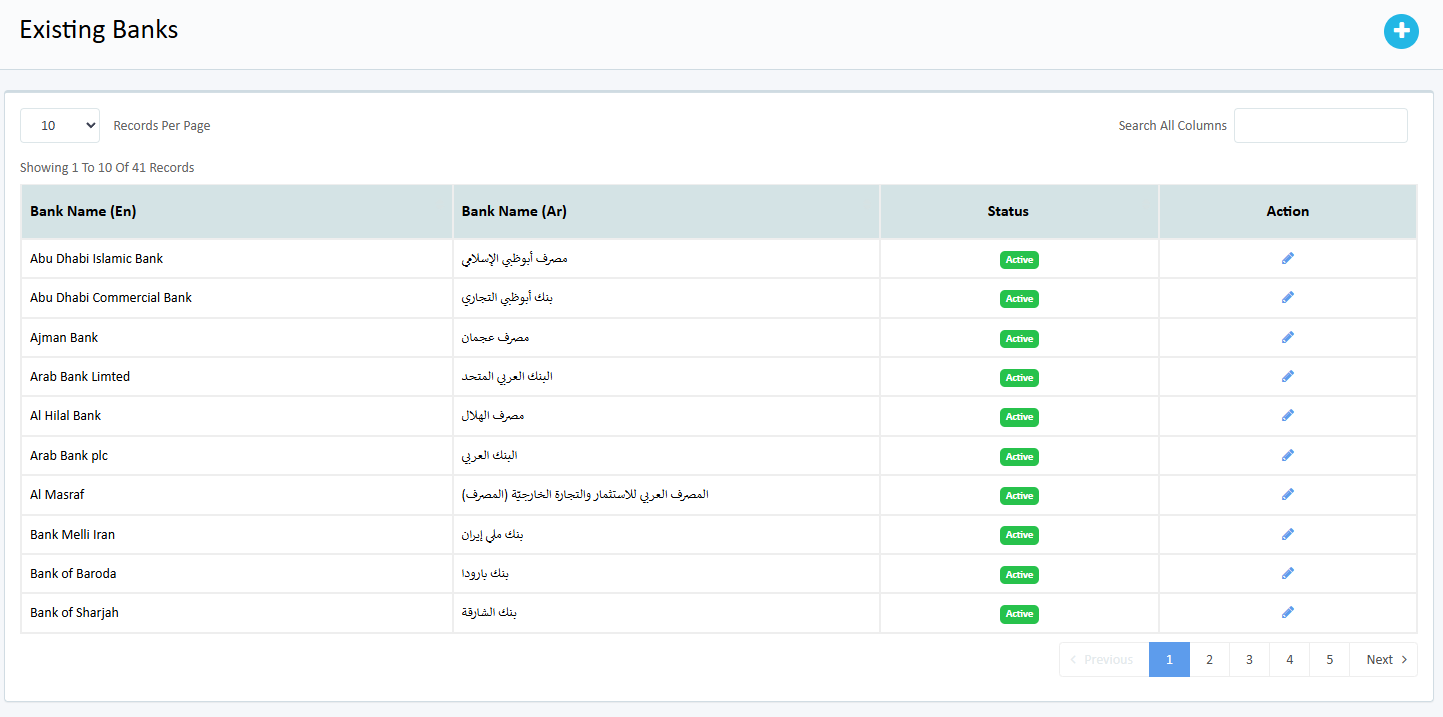Click Arabic name 'بنك بارودا' cell
Viewport: 1443px width, 717px height.
[x=666, y=574]
